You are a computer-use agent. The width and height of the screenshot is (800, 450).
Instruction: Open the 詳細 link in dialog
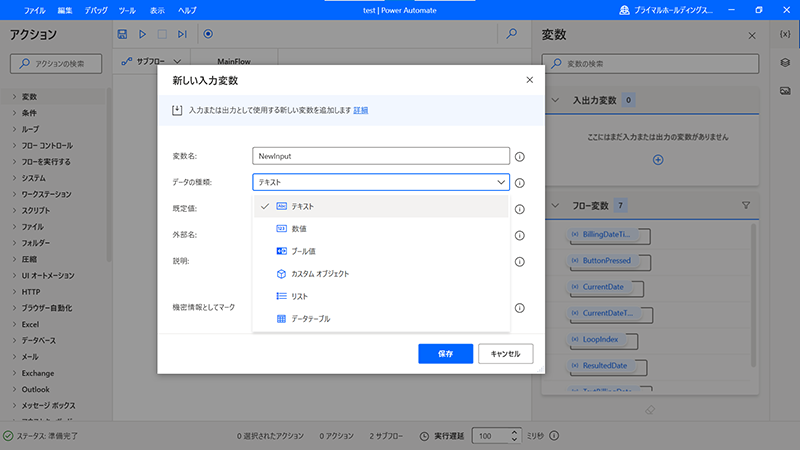click(x=360, y=110)
